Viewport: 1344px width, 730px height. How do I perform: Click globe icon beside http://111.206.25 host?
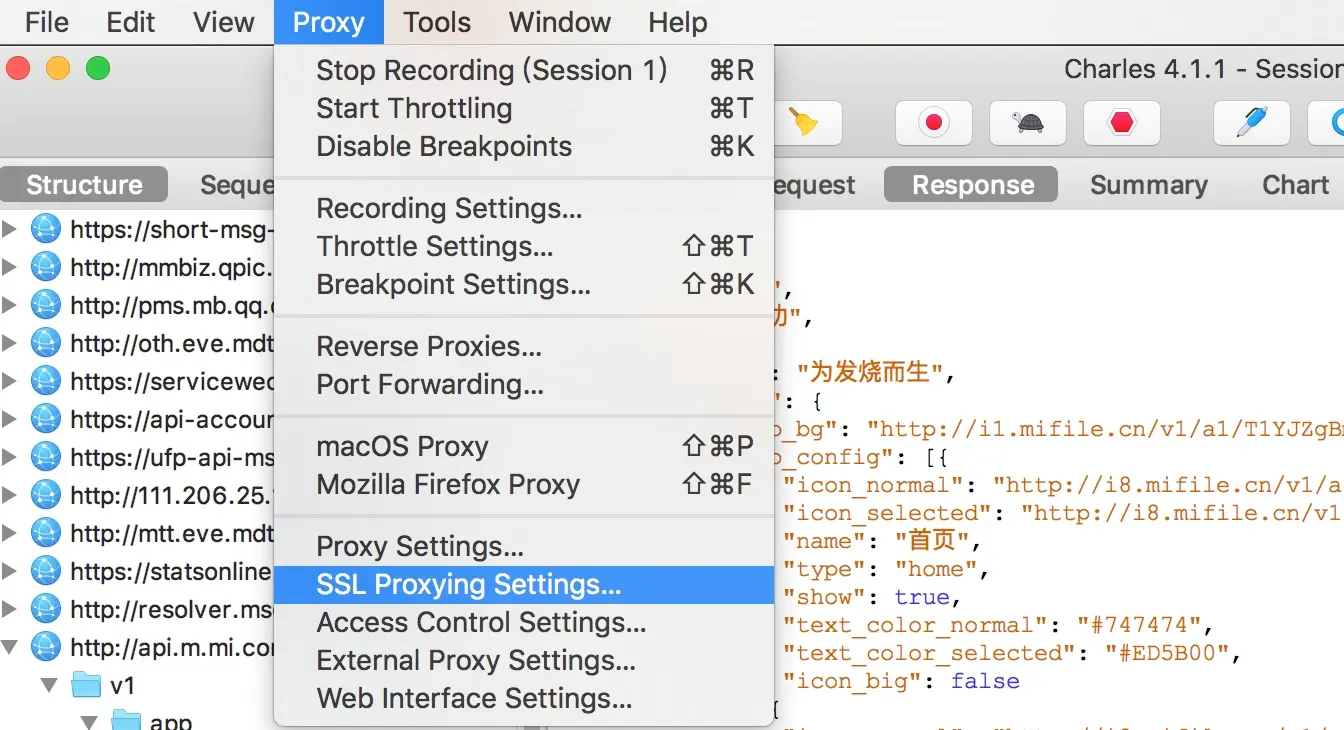pyautogui.click(x=46, y=495)
